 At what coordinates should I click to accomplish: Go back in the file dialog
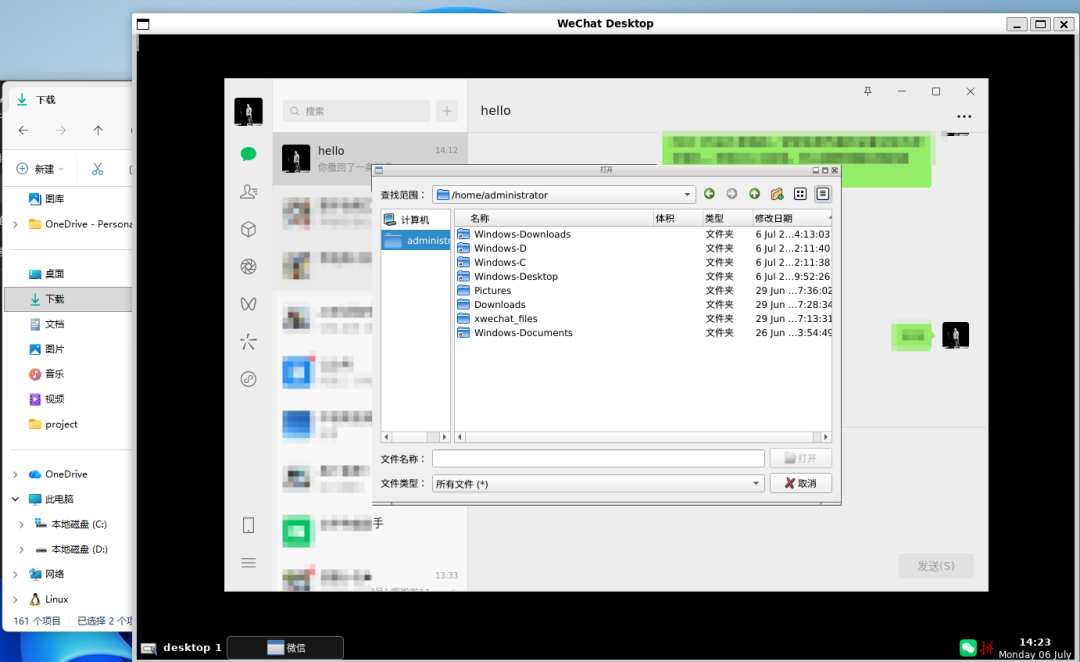click(709, 194)
